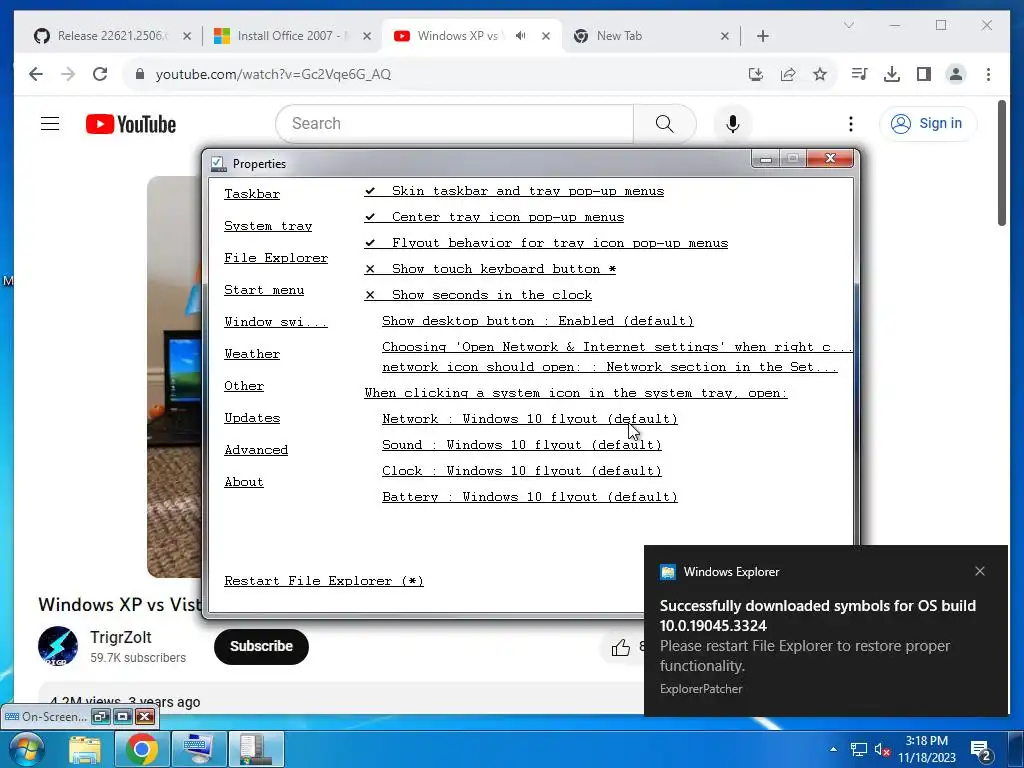Click the server tower taskbar icon

pos(255,749)
